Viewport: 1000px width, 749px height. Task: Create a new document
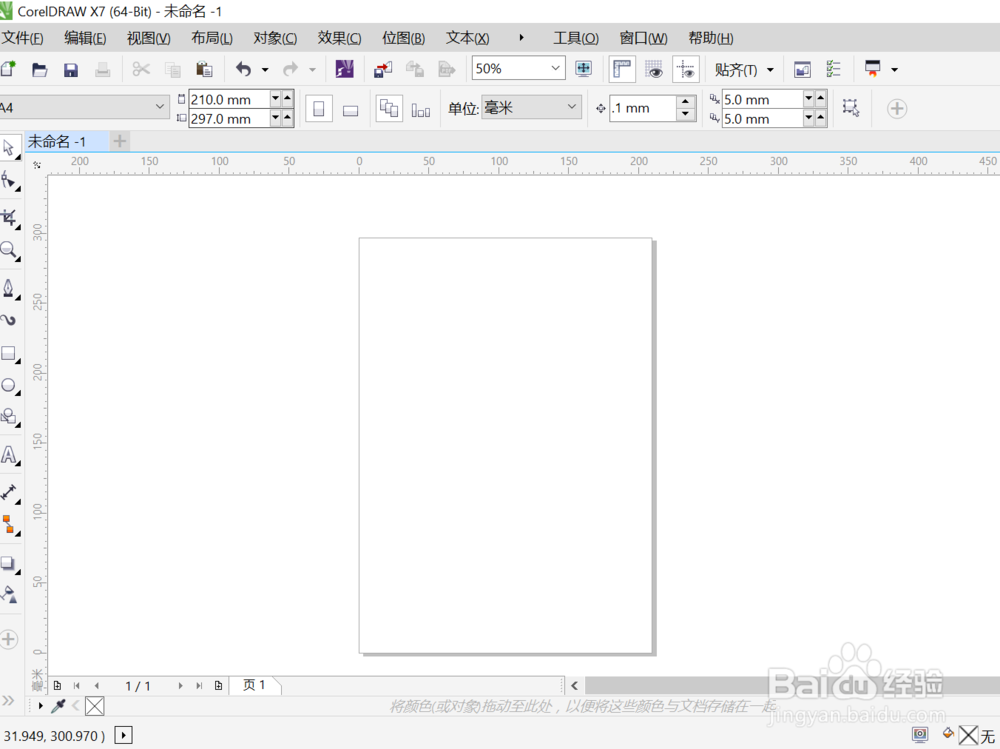pyautogui.click(x=8, y=69)
